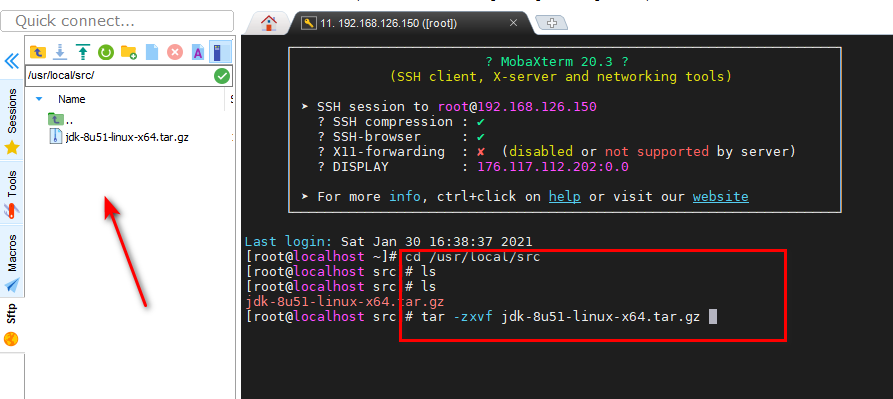Click the 'SSH compression' status line
This screenshot has height=399, width=893.
pos(402,122)
